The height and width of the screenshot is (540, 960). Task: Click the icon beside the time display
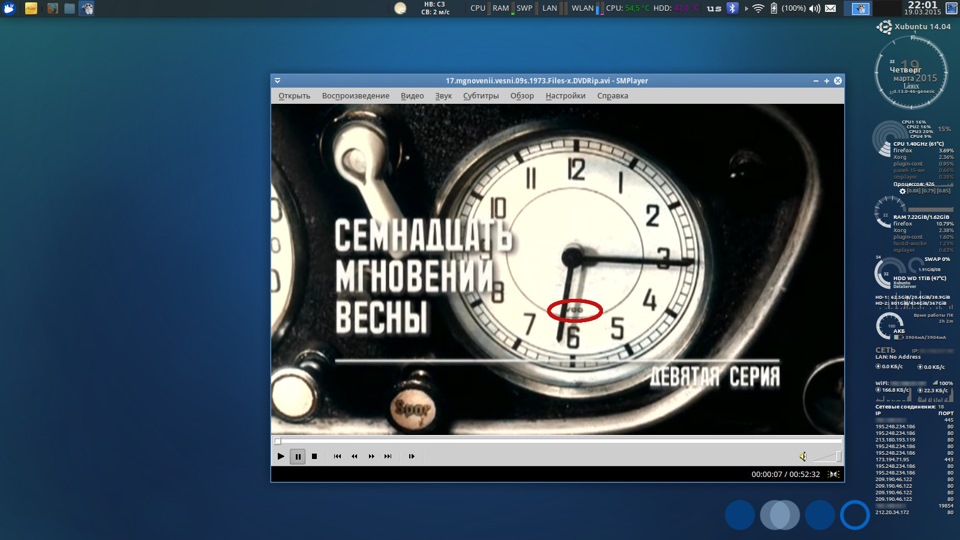tap(833, 474)
